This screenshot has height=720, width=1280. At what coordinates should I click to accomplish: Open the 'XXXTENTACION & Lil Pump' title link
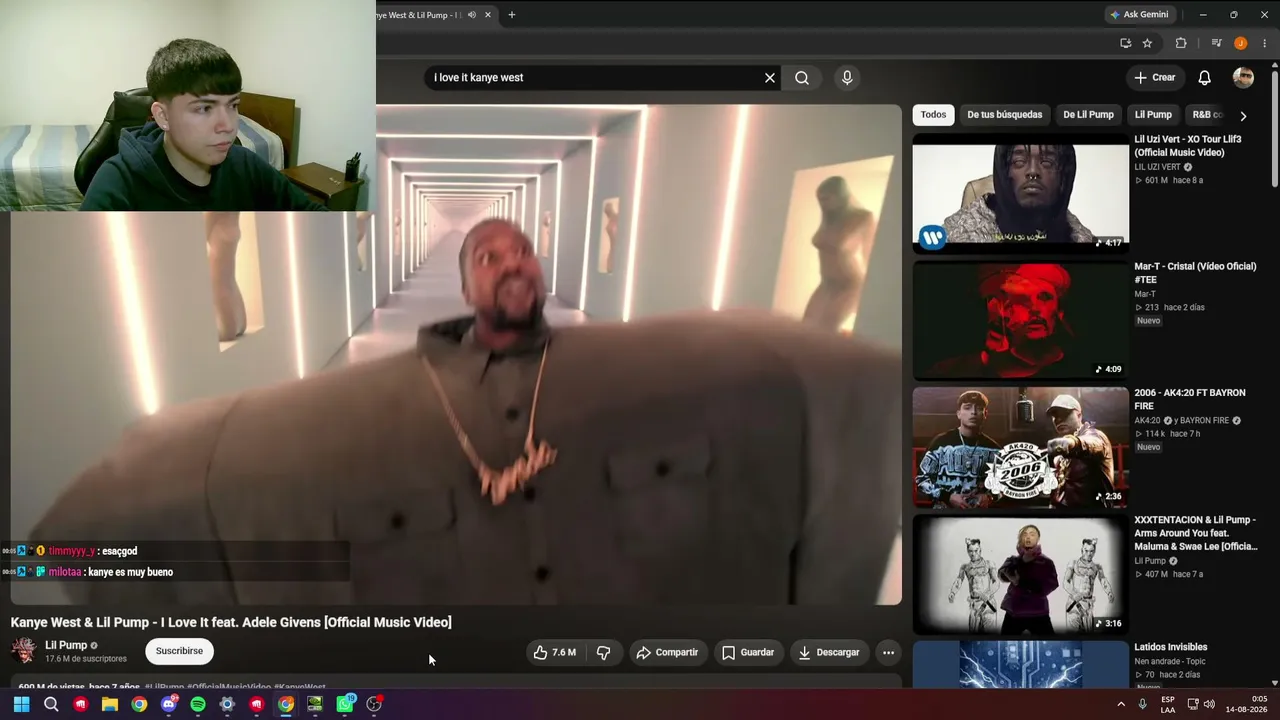pyautogui.click(x=1196, y=534)
